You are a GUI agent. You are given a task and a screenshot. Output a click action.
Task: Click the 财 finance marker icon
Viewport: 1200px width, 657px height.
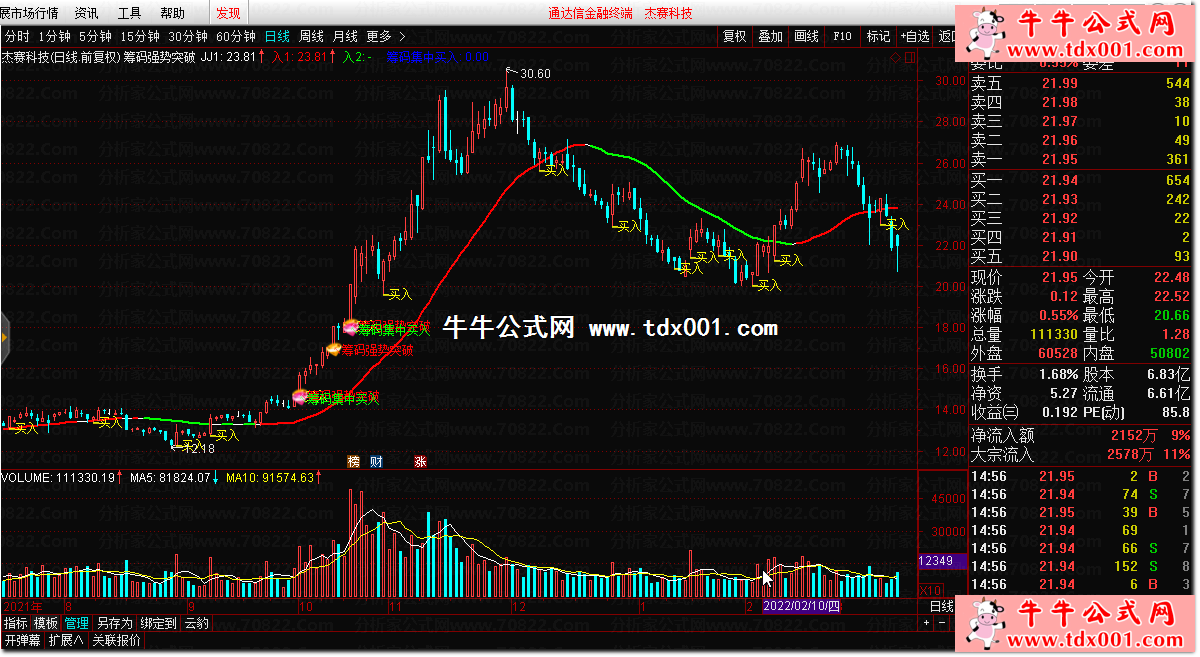(376, 461)
